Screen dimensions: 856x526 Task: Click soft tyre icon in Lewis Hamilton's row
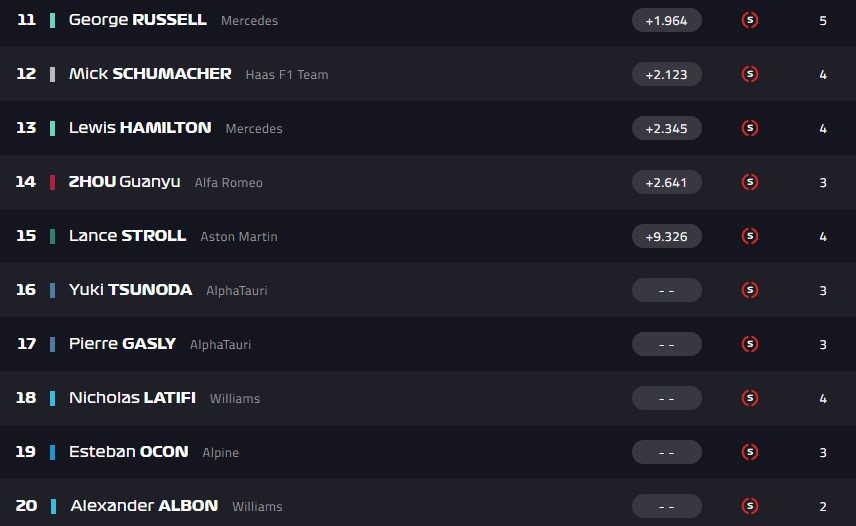pos(750,128)
